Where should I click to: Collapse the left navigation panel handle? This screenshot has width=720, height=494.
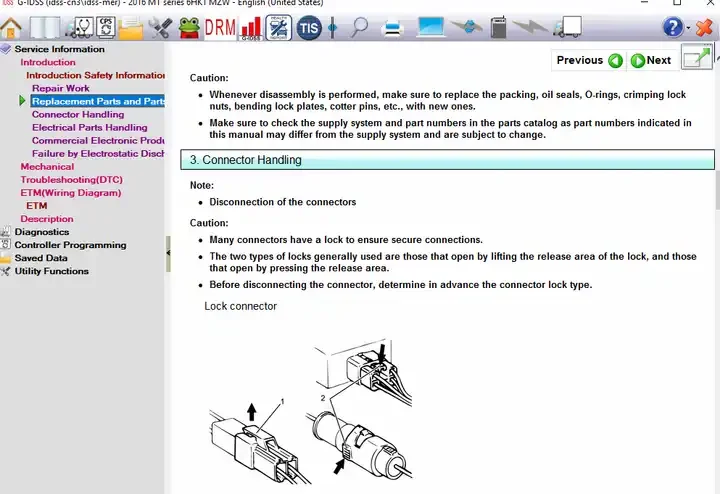coord(168,253)
